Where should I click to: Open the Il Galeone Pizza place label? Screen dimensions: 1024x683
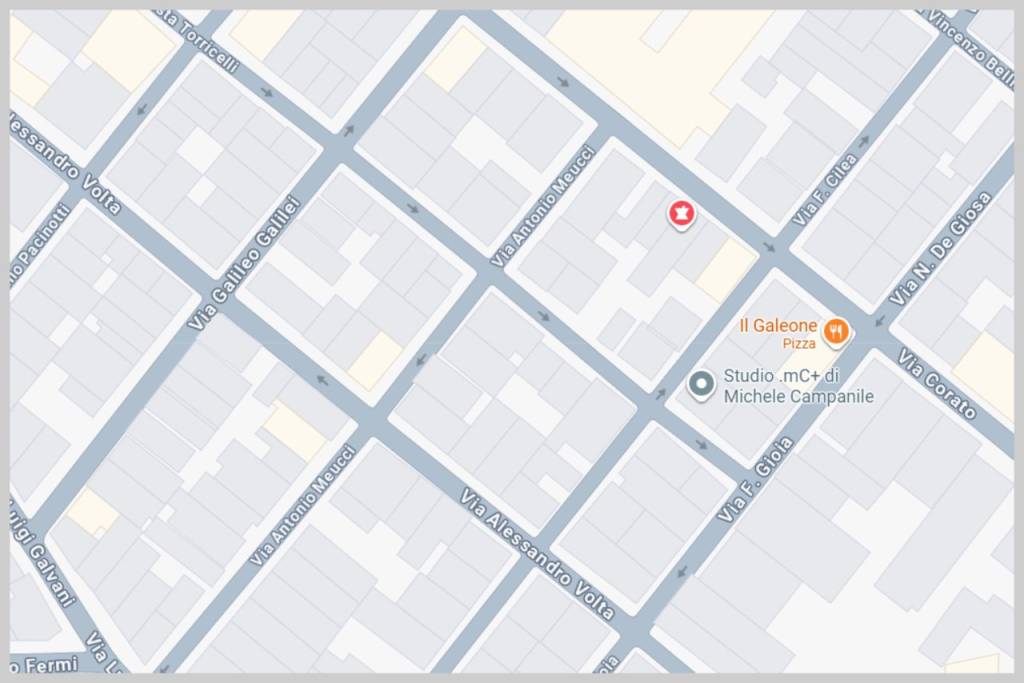pos(778,333)
